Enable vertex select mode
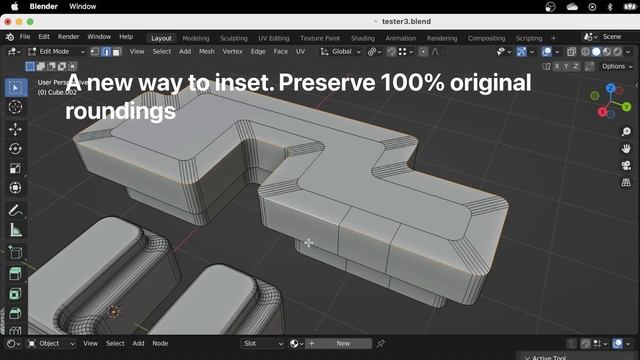The height and width of the screenshot is (360, 640). [95, 52]
